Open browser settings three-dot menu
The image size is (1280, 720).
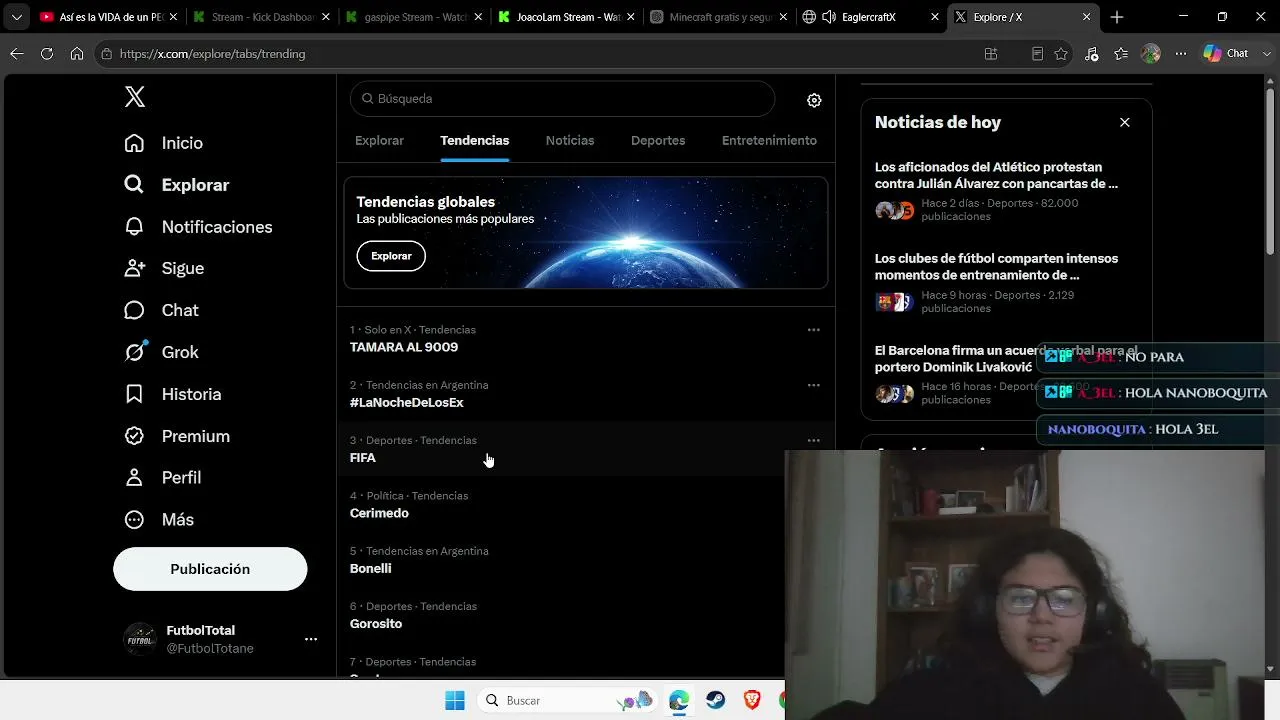pyautogui.click(x=1181, y=54)
